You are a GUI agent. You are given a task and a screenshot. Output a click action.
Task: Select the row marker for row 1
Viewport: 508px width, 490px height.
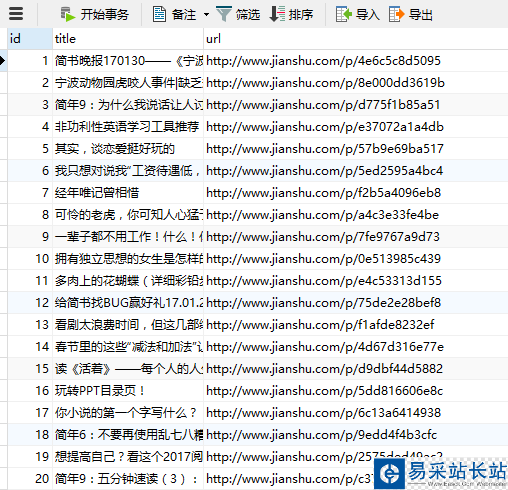3,61
